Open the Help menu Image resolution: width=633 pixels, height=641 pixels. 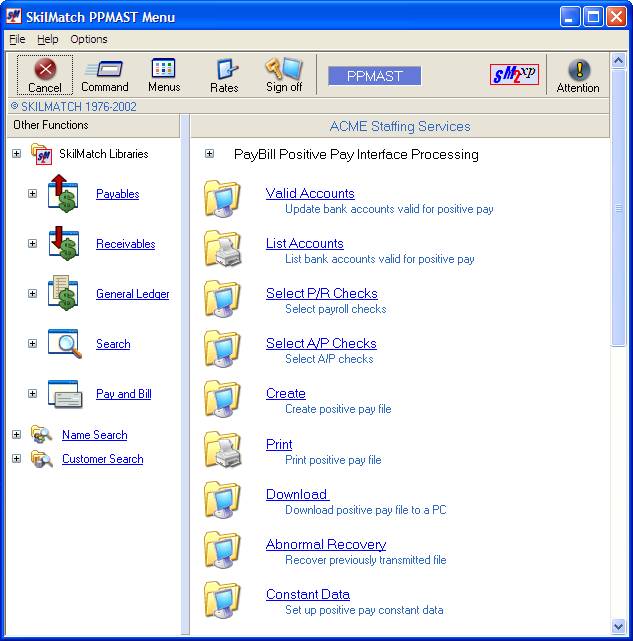click(x=47, y=39)
